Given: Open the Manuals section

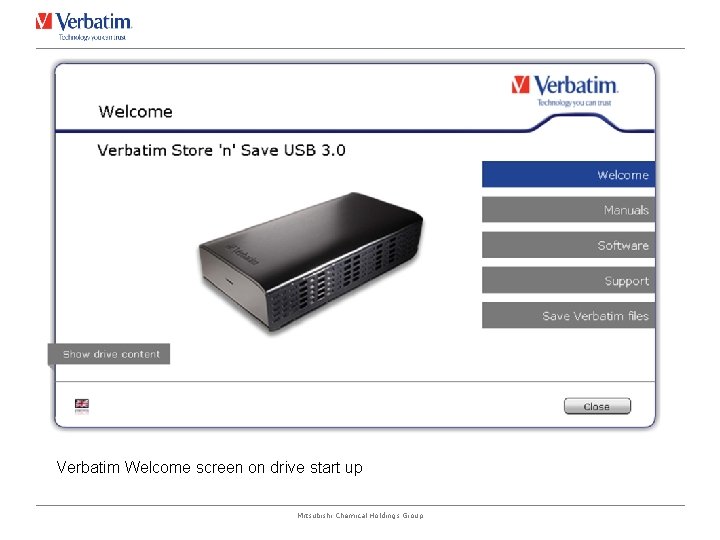Looking at the screenshot, I should (x=568, y=210).
